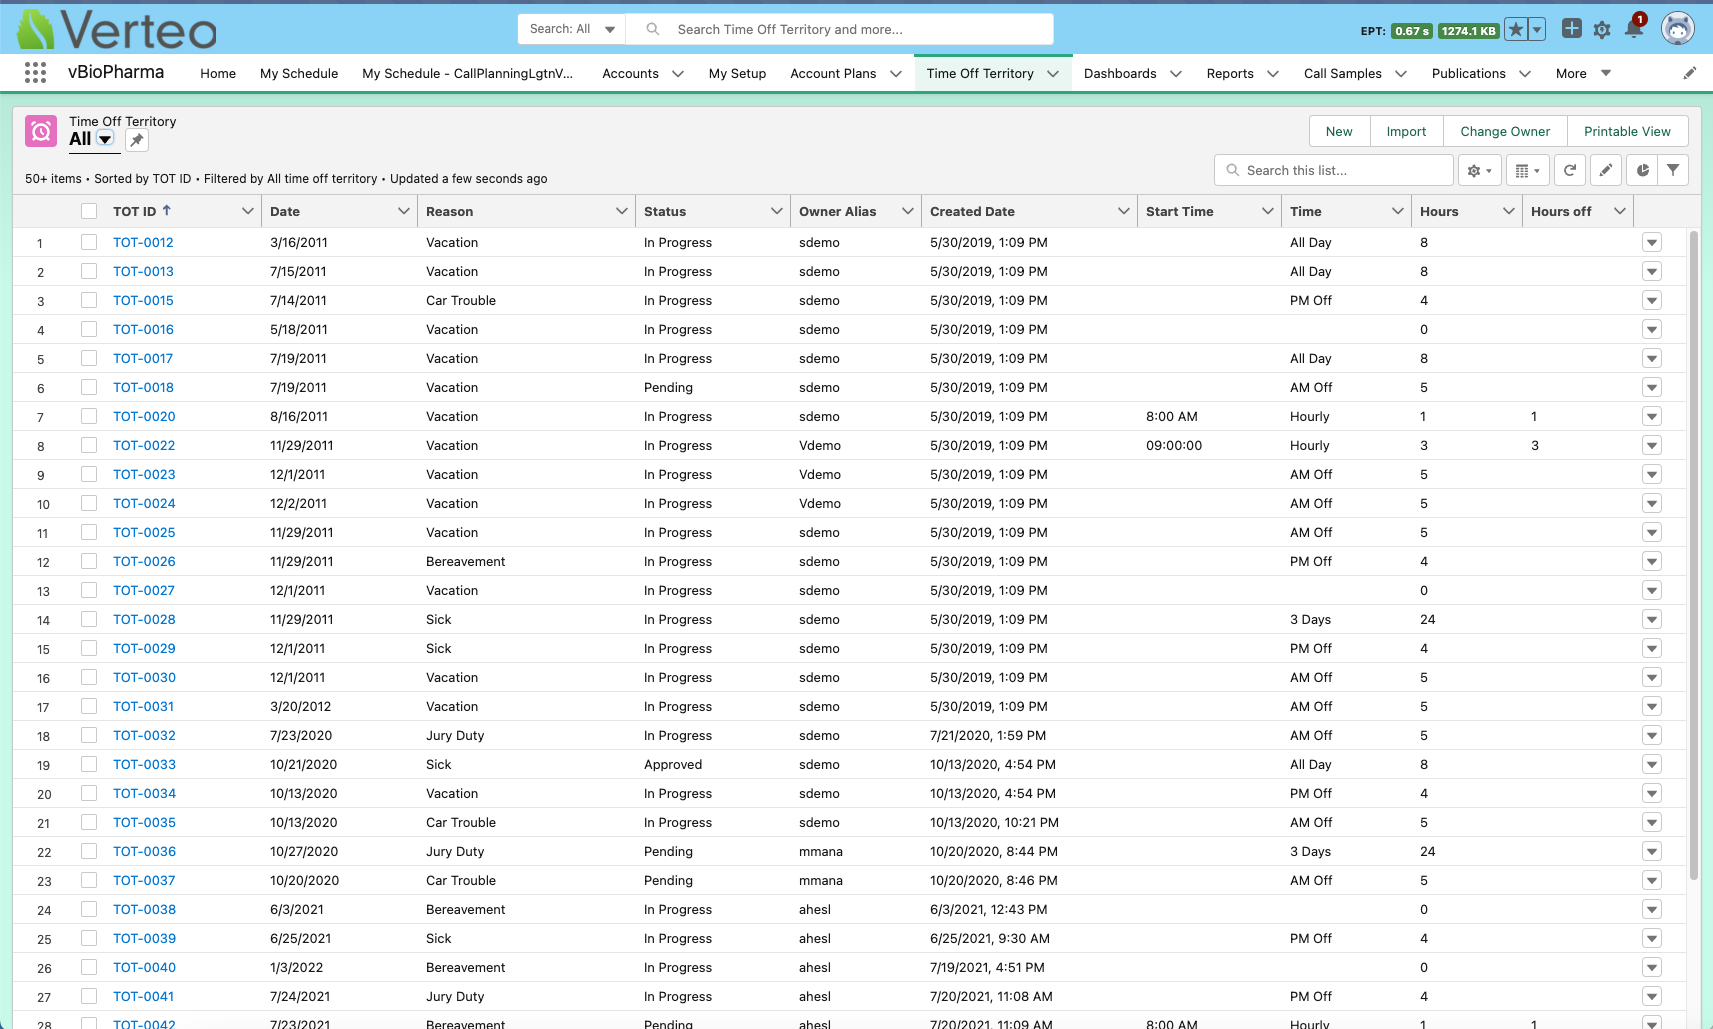This screenshot has width=1713, height=1029.
Task: Switch to the Dashboards tab
Action: tap(1119, 73)
